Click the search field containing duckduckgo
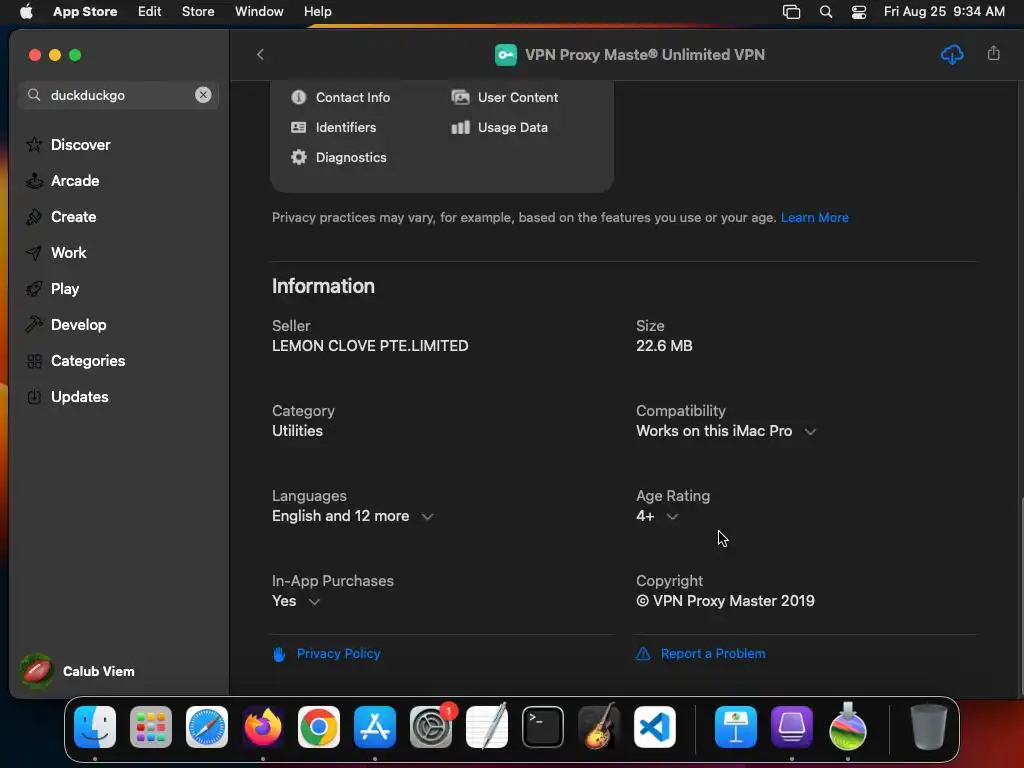 click(118, 95)
